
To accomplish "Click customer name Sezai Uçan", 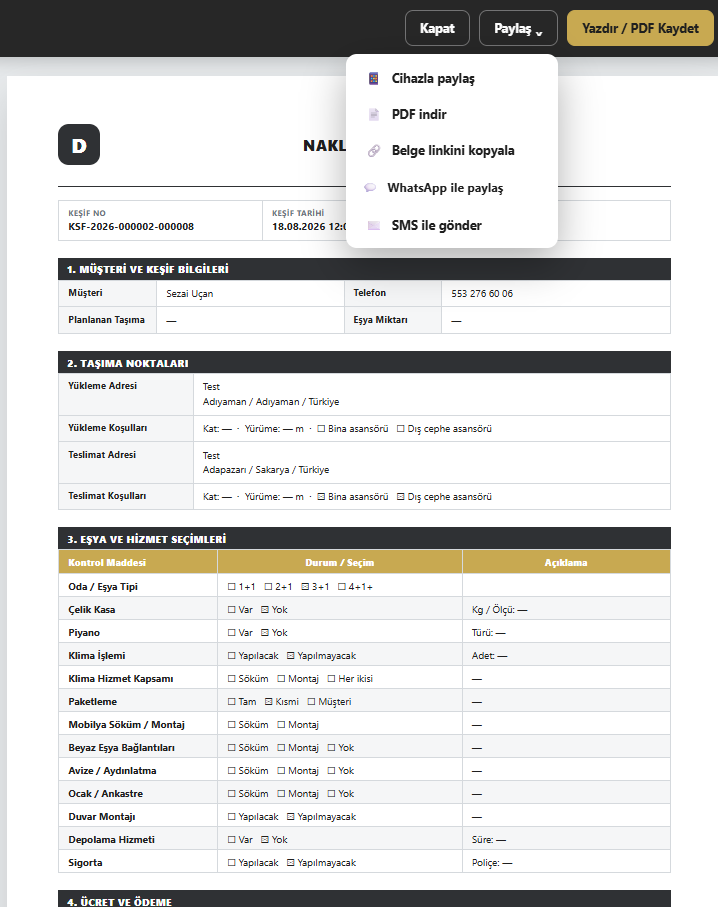I will click(190, 294).
